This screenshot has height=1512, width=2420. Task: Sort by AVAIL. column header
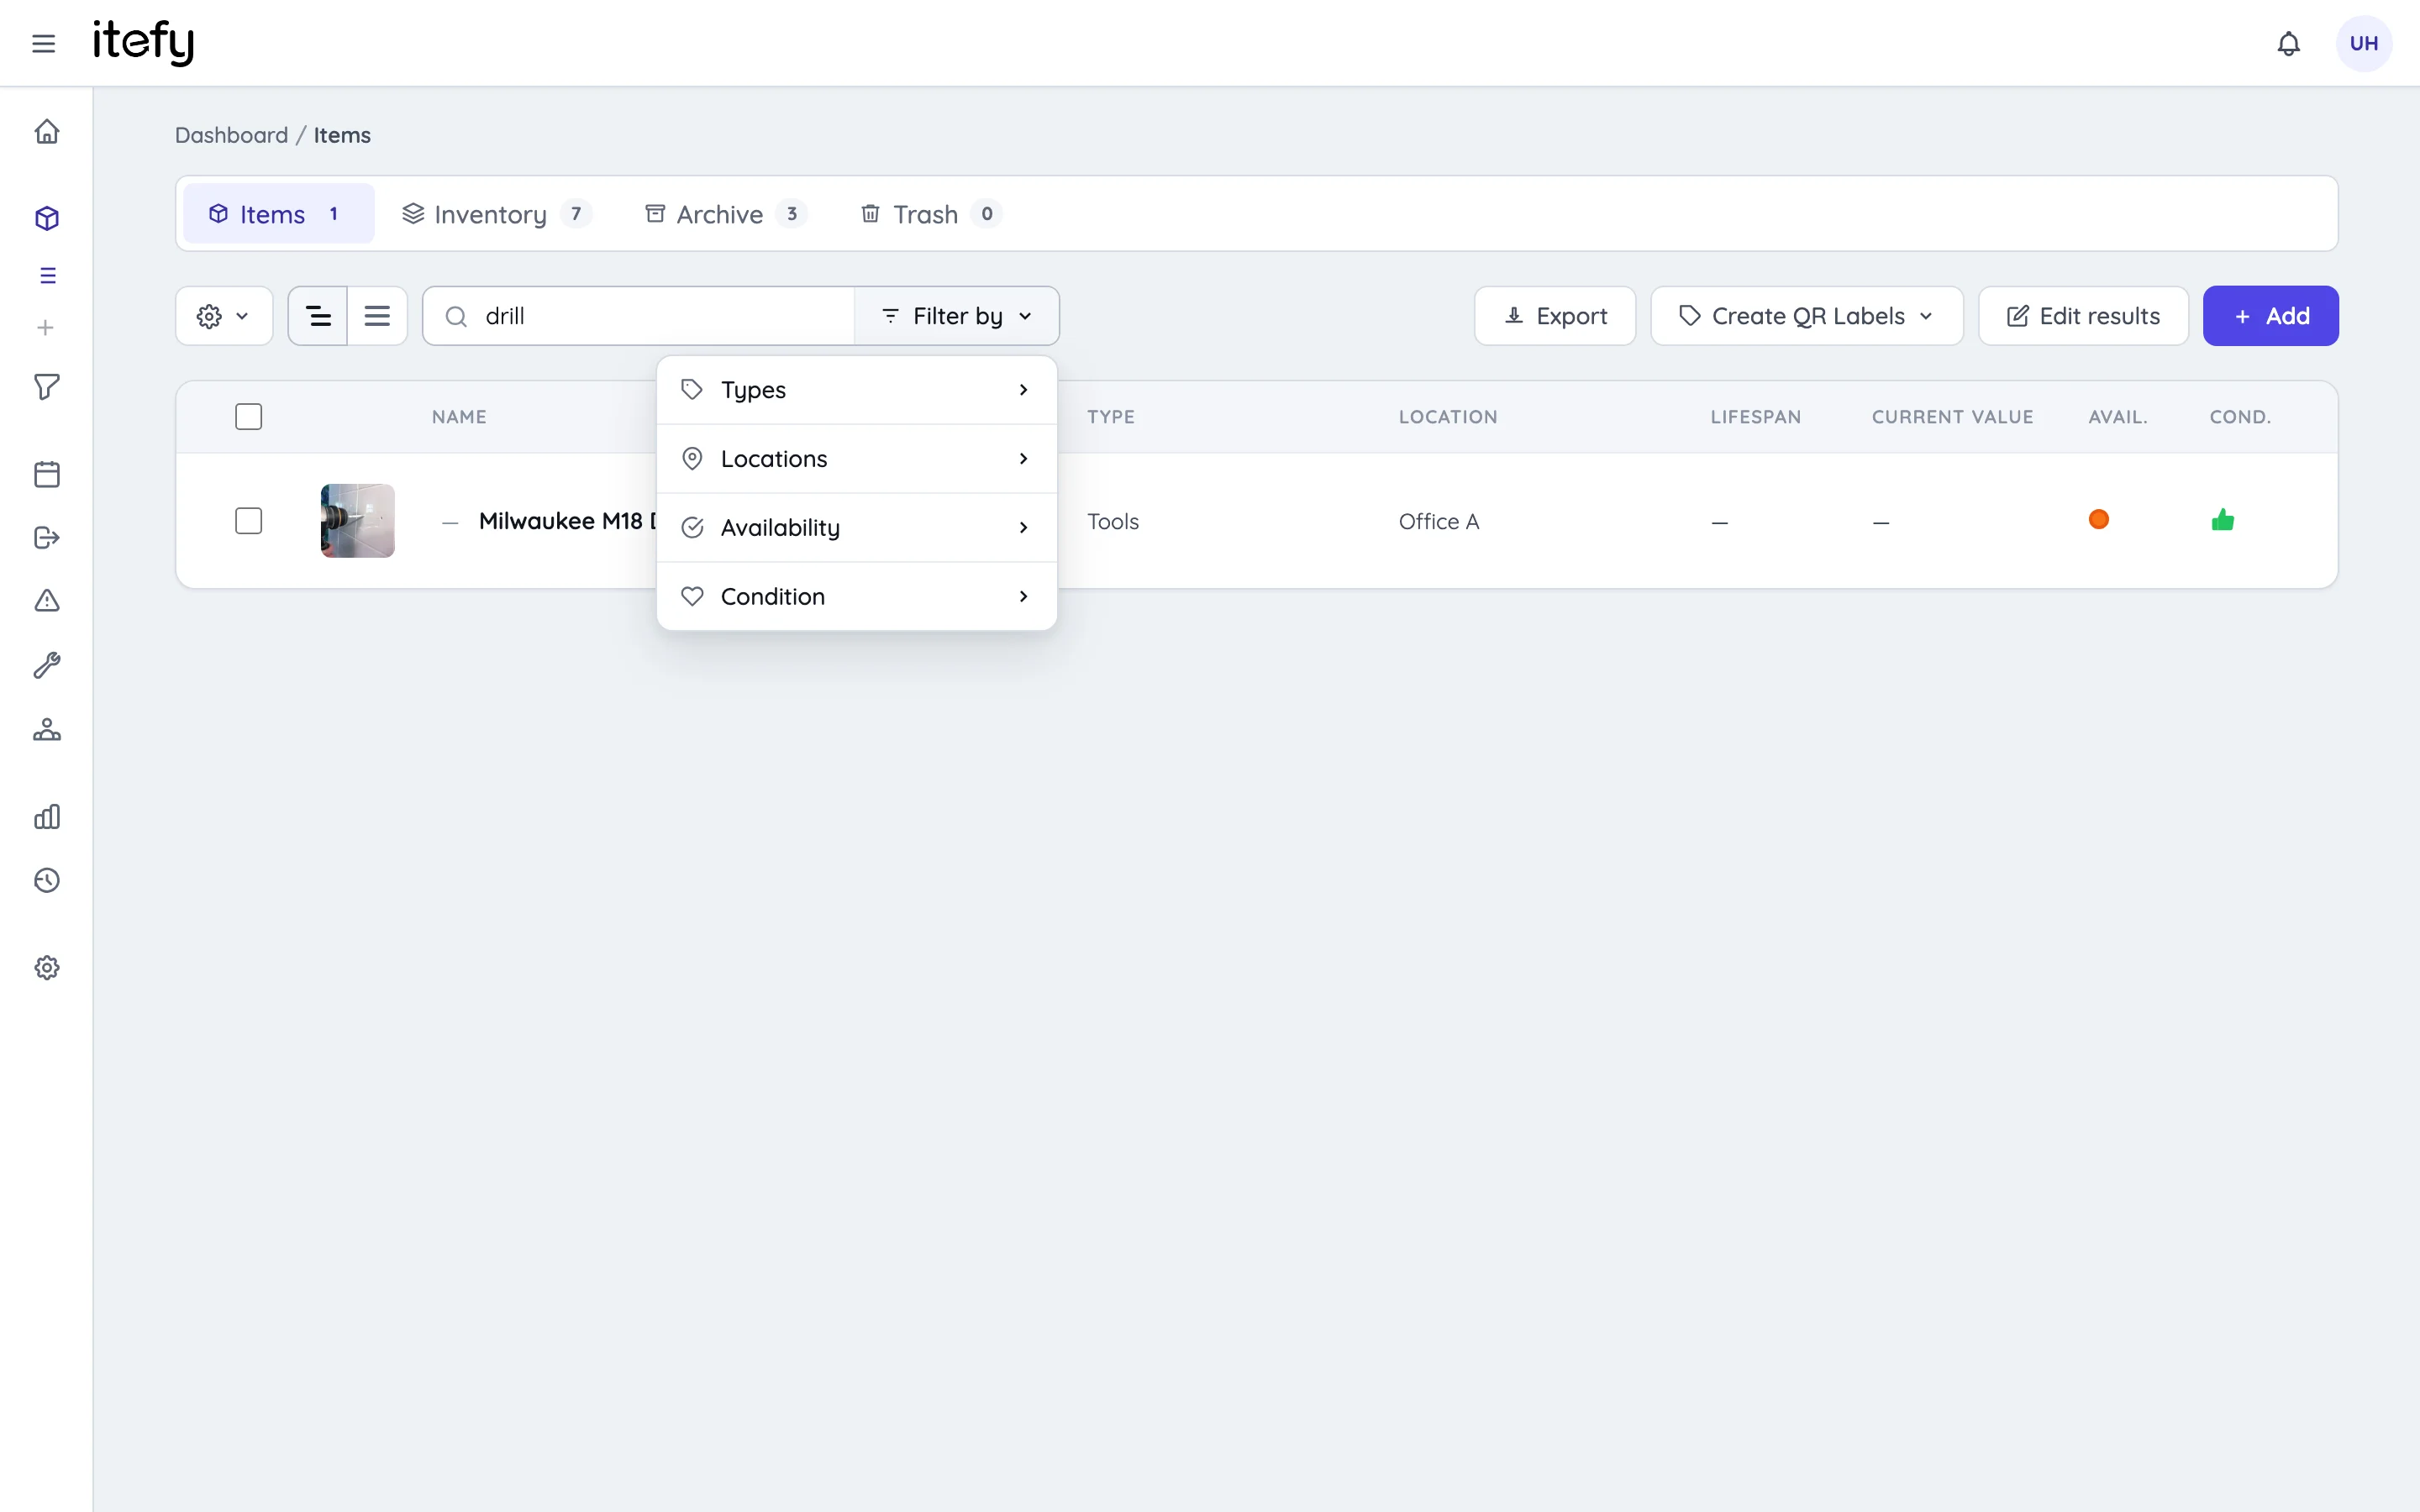tap(2117, 417)
